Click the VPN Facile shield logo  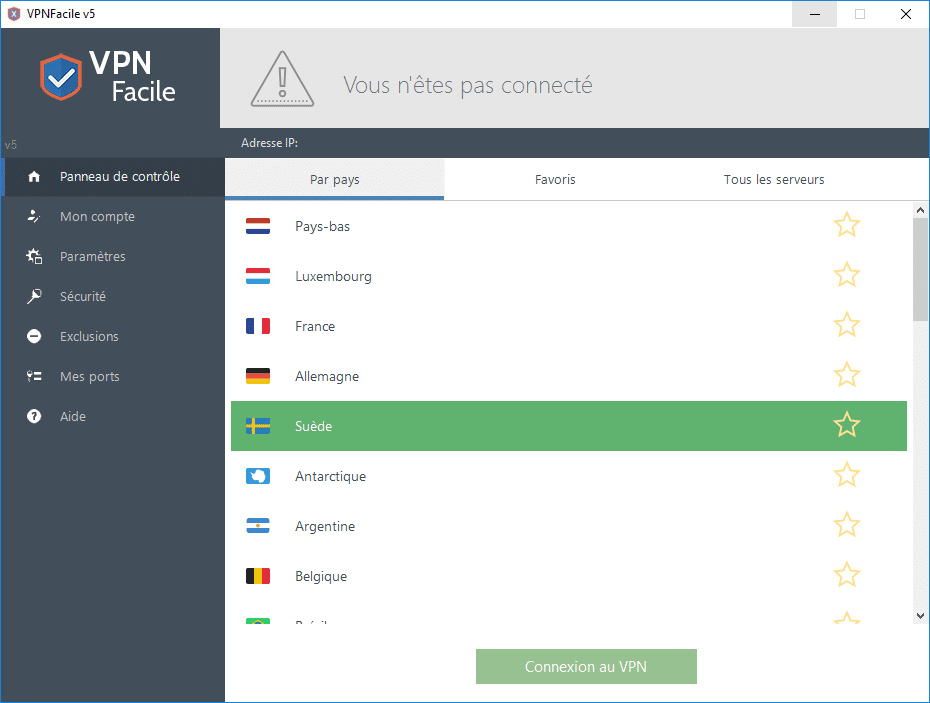(60, 76)
